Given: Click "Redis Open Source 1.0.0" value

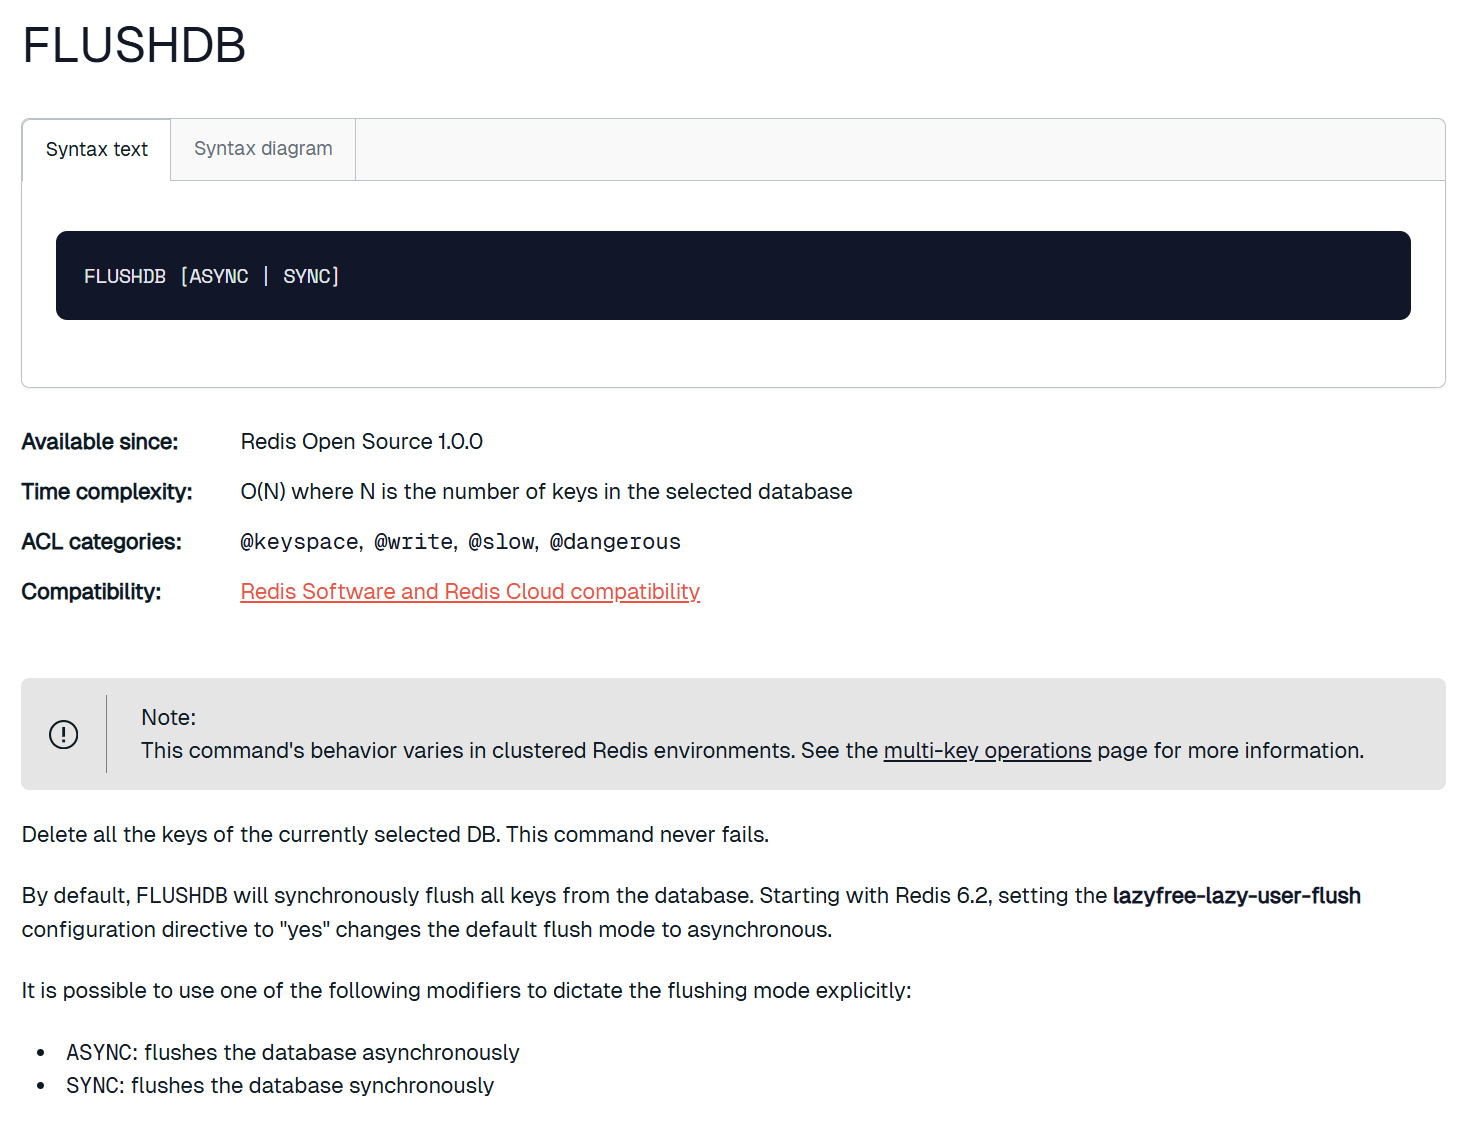Looking at the screenshot, I should (362, 442).
